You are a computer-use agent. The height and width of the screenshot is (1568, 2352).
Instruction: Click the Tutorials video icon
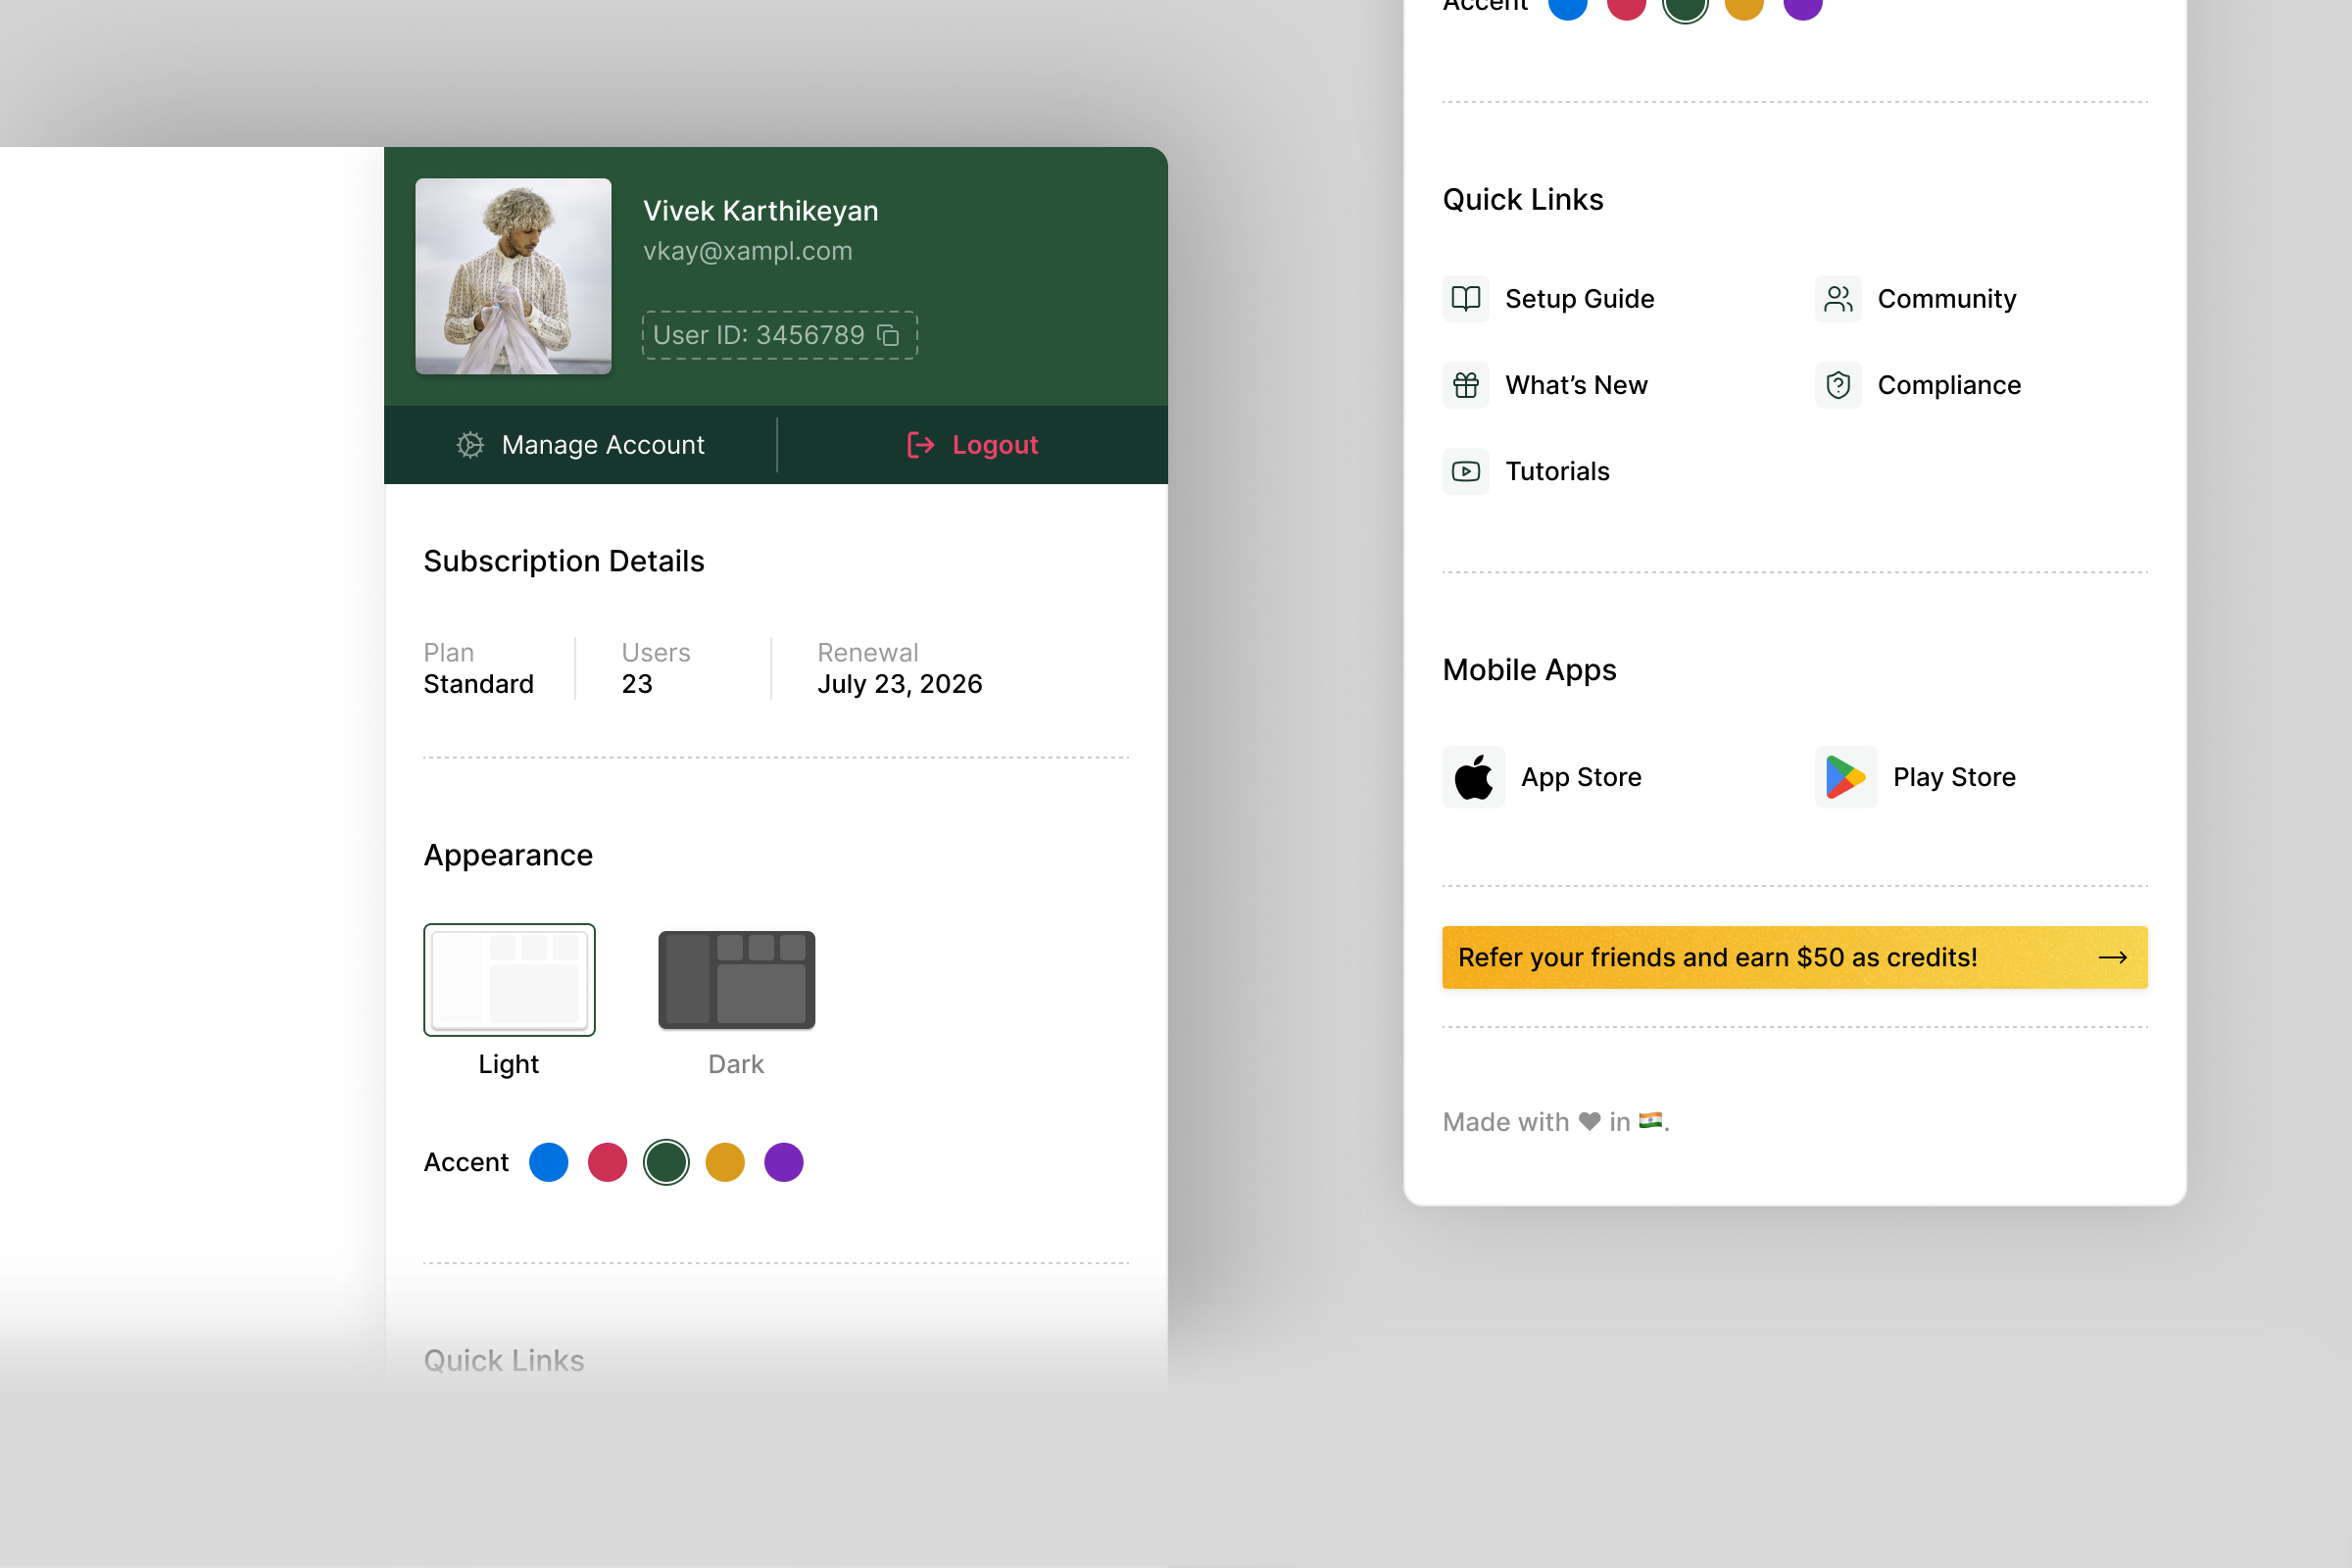click(1465, 471)
